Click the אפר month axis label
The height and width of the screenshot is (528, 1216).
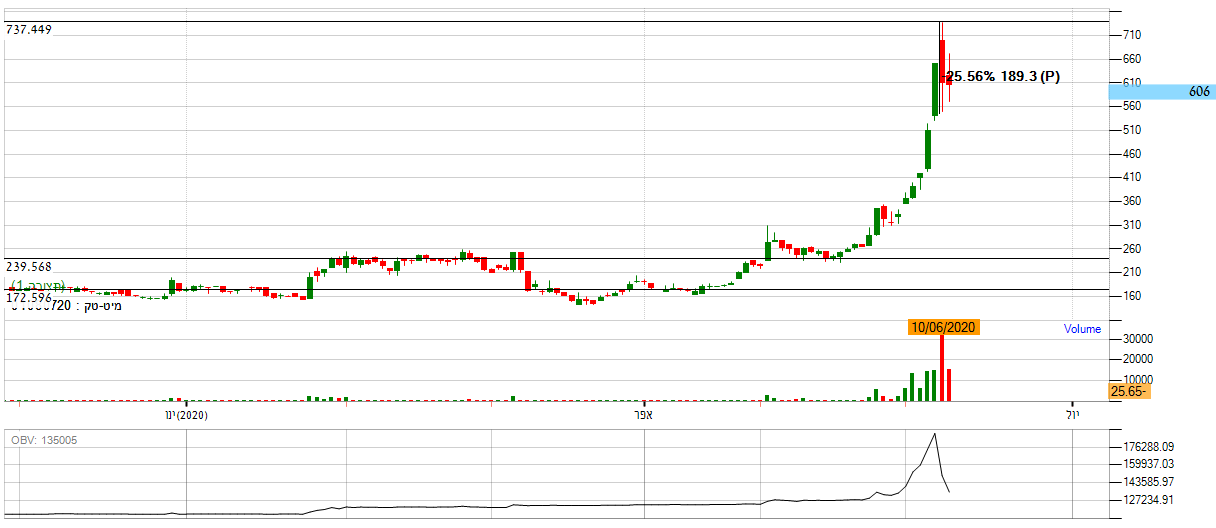pyautogui.click(x=645, y=414)
